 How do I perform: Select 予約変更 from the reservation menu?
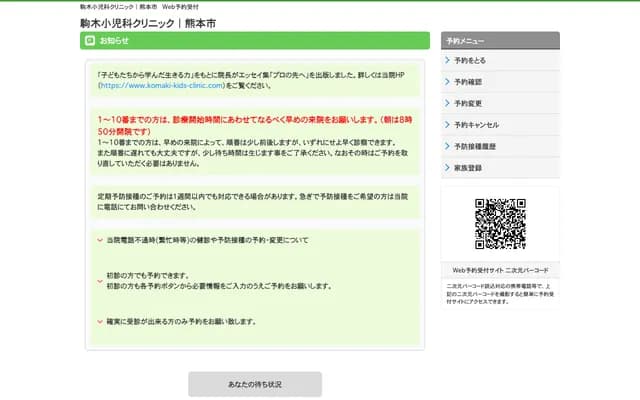(468, 103)
